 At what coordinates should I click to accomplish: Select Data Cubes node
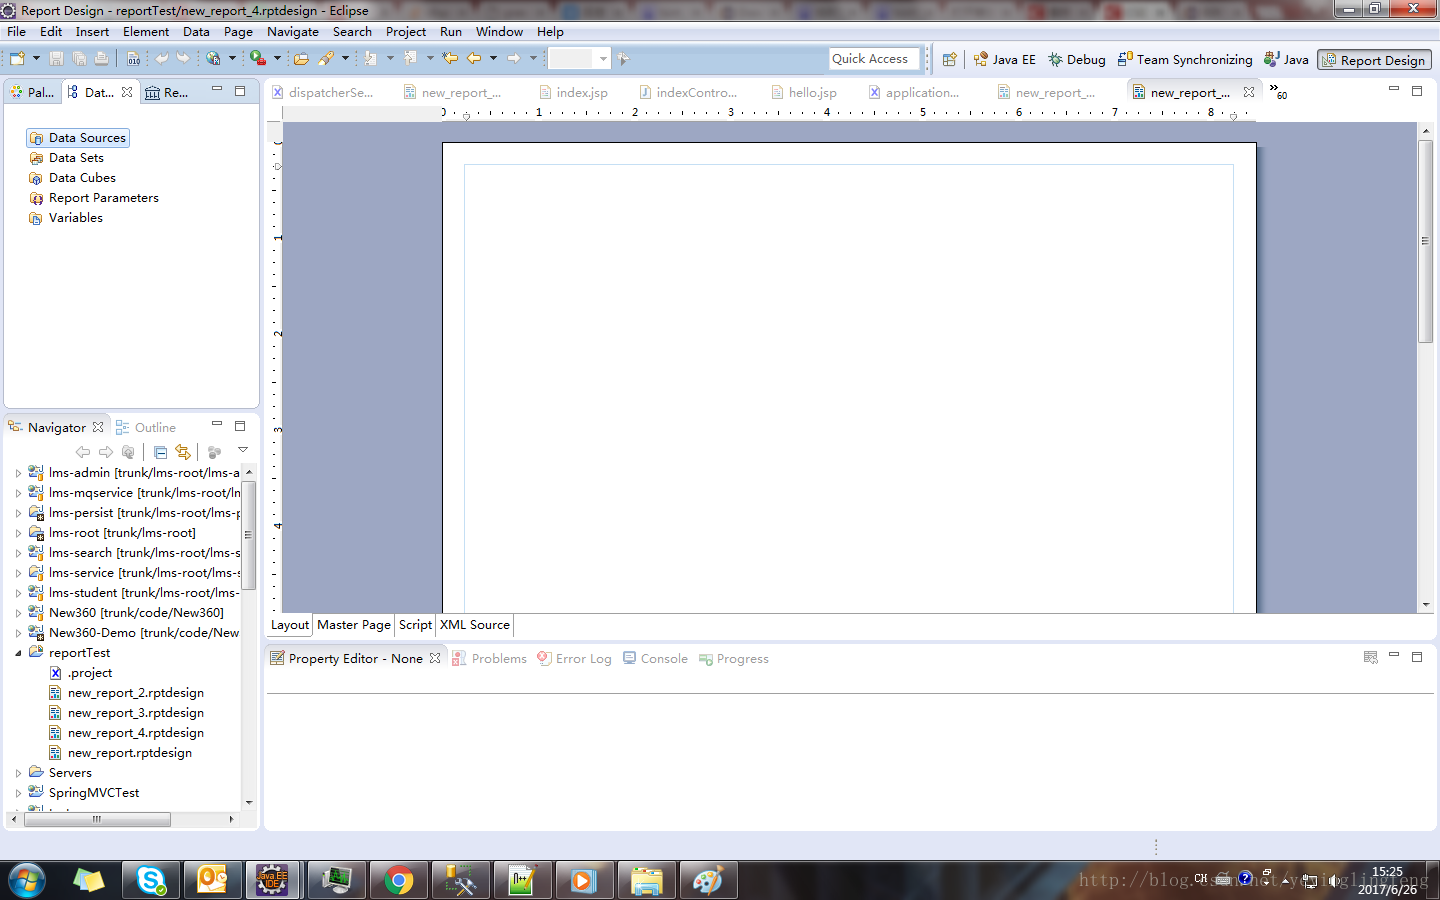(x=73, y=178)
